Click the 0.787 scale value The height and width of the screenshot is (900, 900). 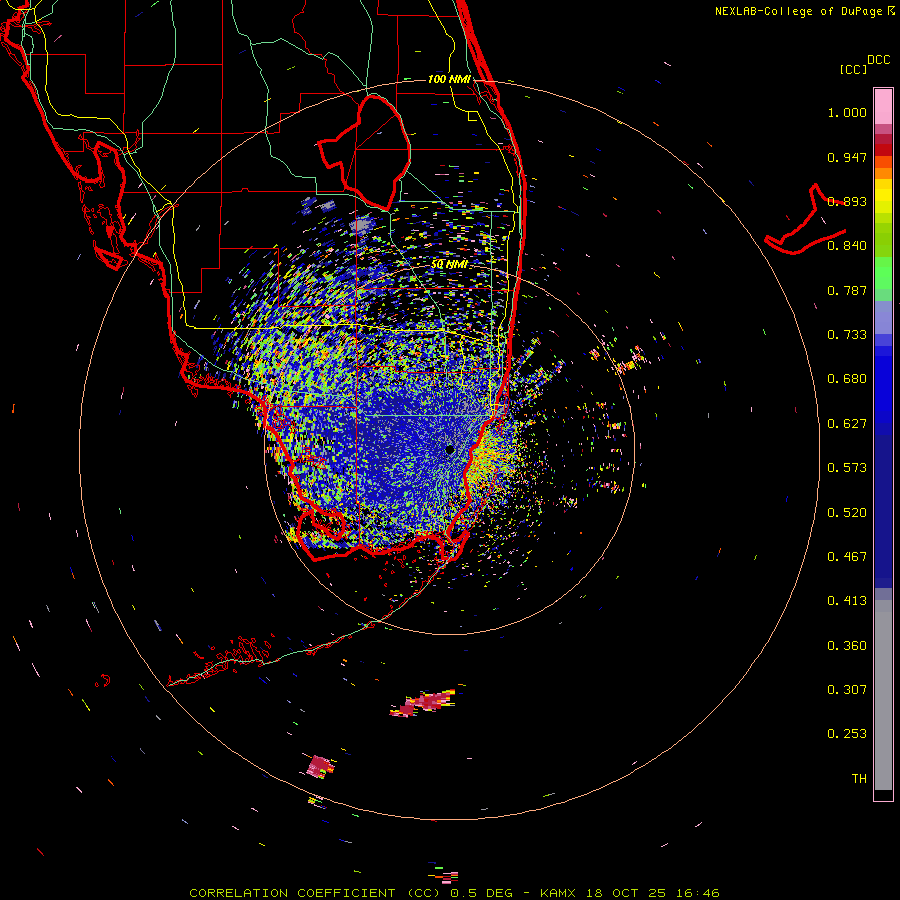coord(847,290)
